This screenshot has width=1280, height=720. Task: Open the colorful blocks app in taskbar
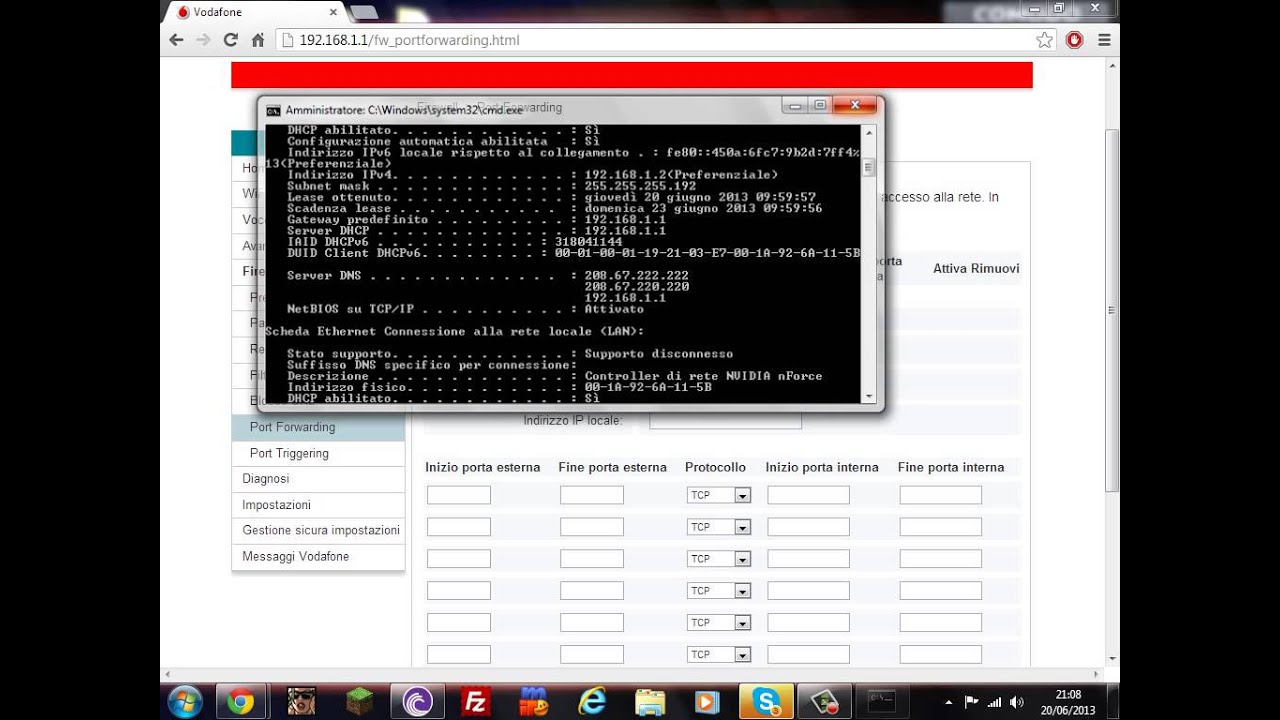533,702
